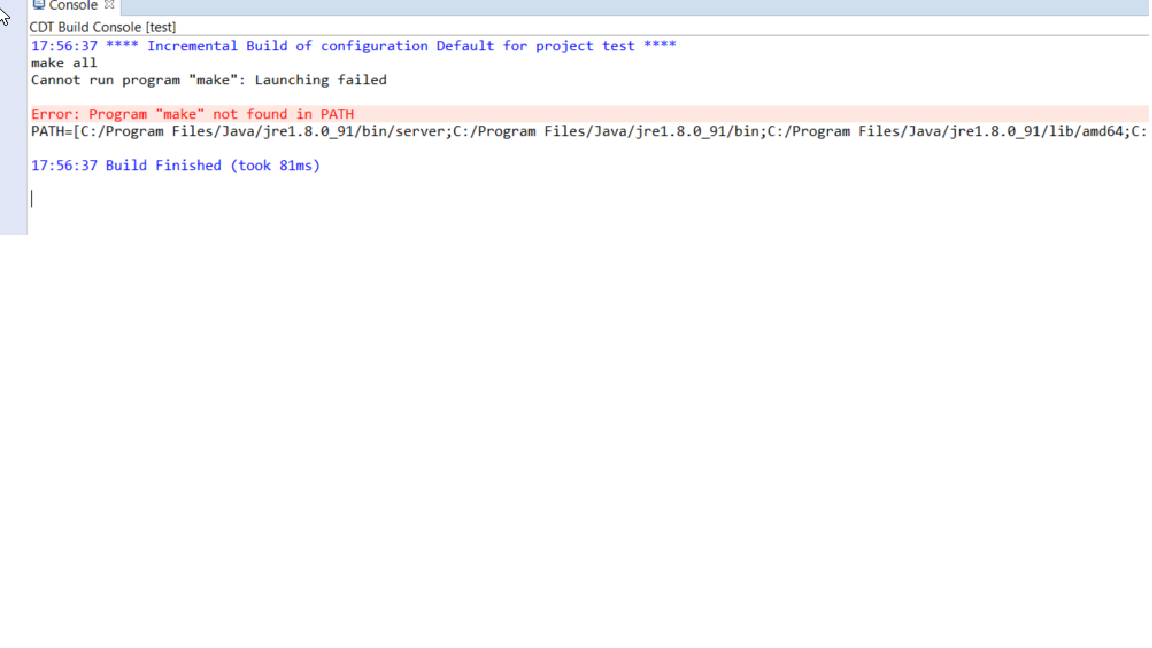This screenshot has height=648, width=1152.
Task: Click the left margin strip of the console
Action: 13,130
